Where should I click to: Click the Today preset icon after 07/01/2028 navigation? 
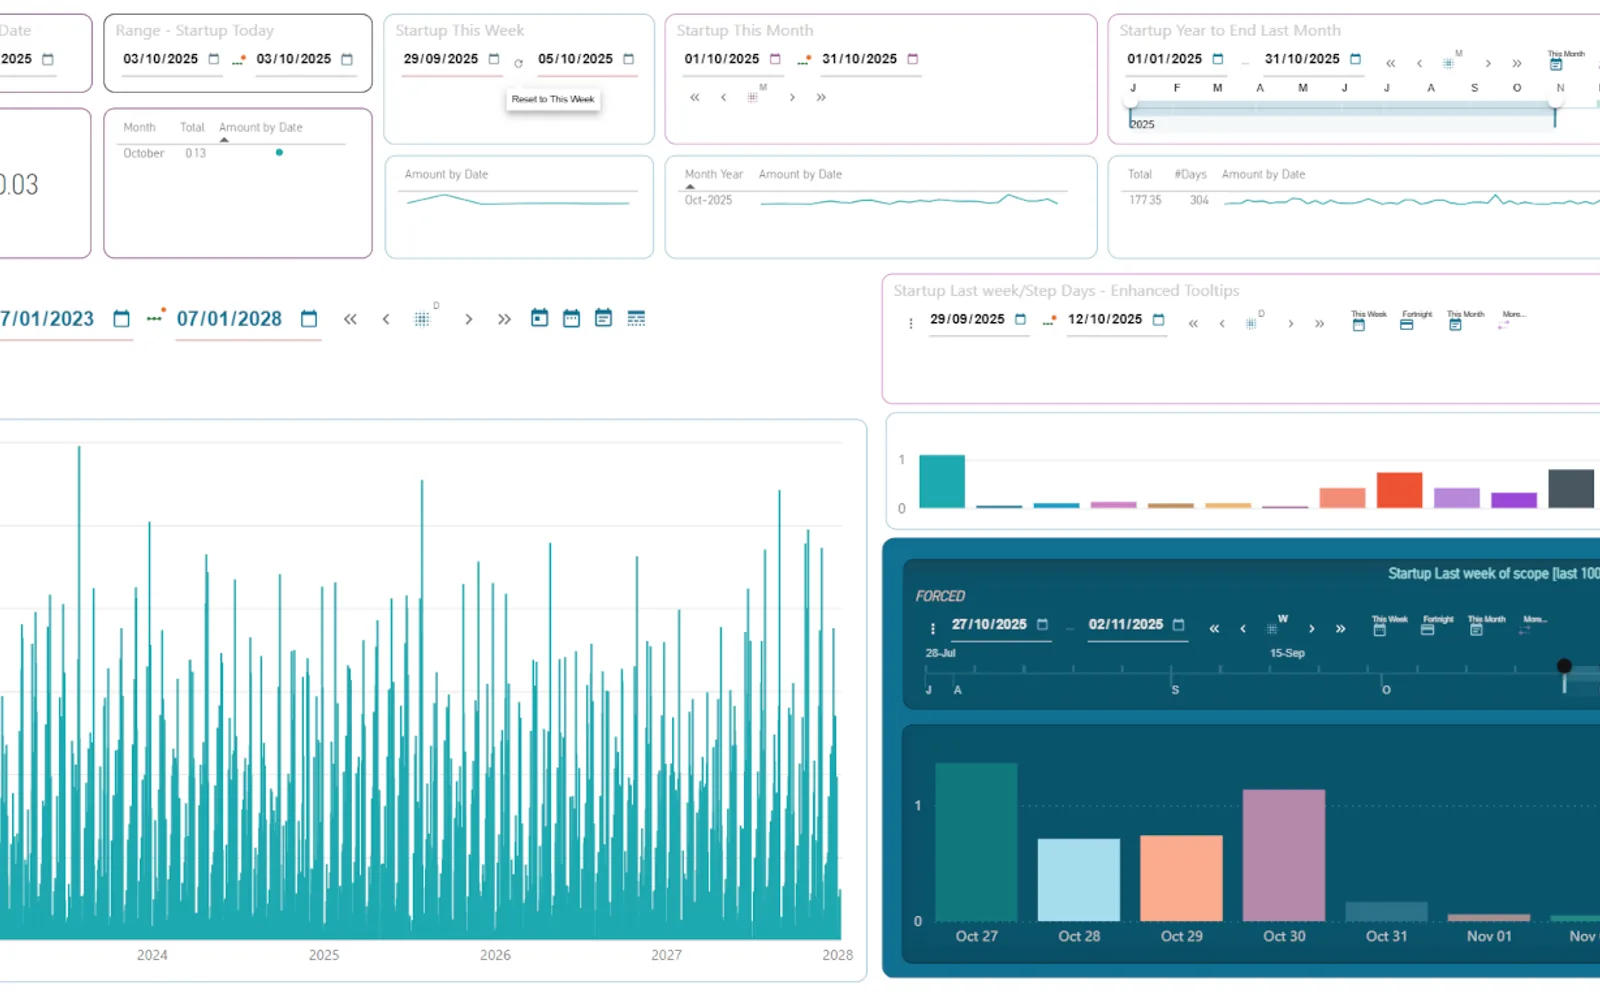539,318
